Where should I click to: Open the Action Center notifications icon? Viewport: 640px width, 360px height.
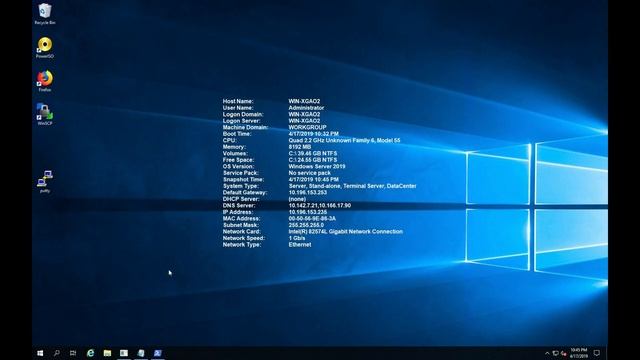pos(597,353)
